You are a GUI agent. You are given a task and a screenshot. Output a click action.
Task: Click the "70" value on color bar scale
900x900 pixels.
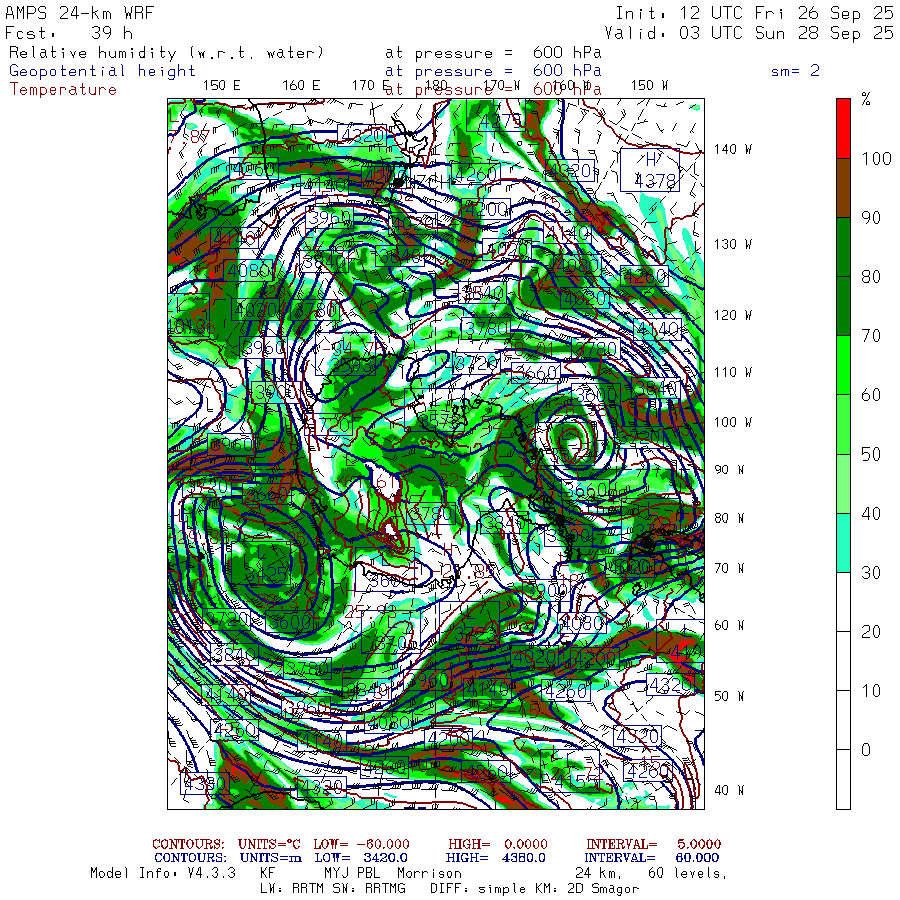tap(871, 336)
